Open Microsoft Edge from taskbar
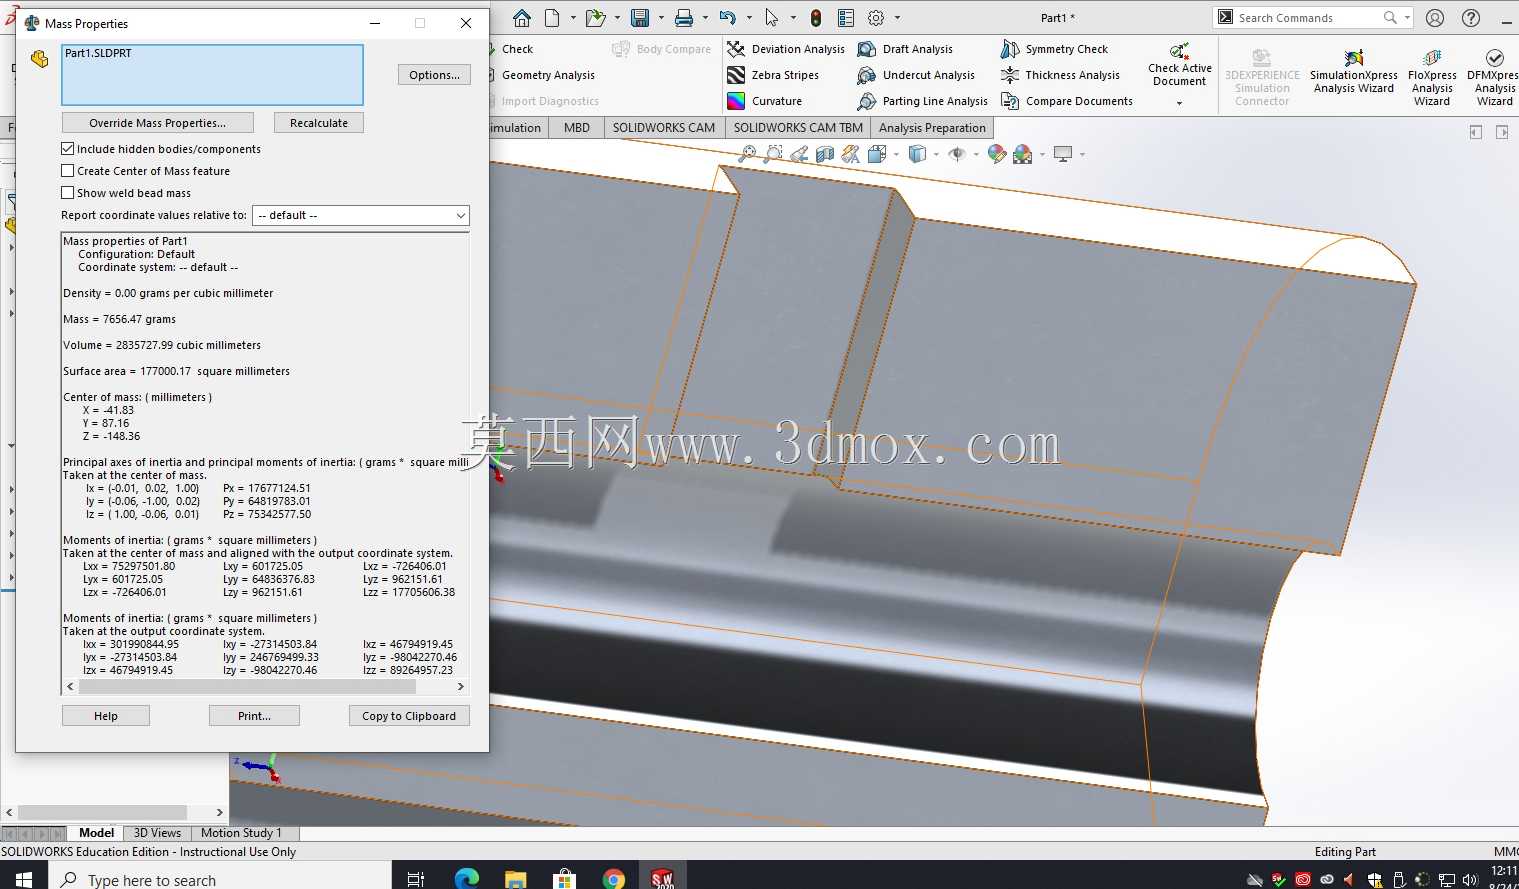This screenshot has height=889, width=1519. pyautogui.click(x=467, y=879)
